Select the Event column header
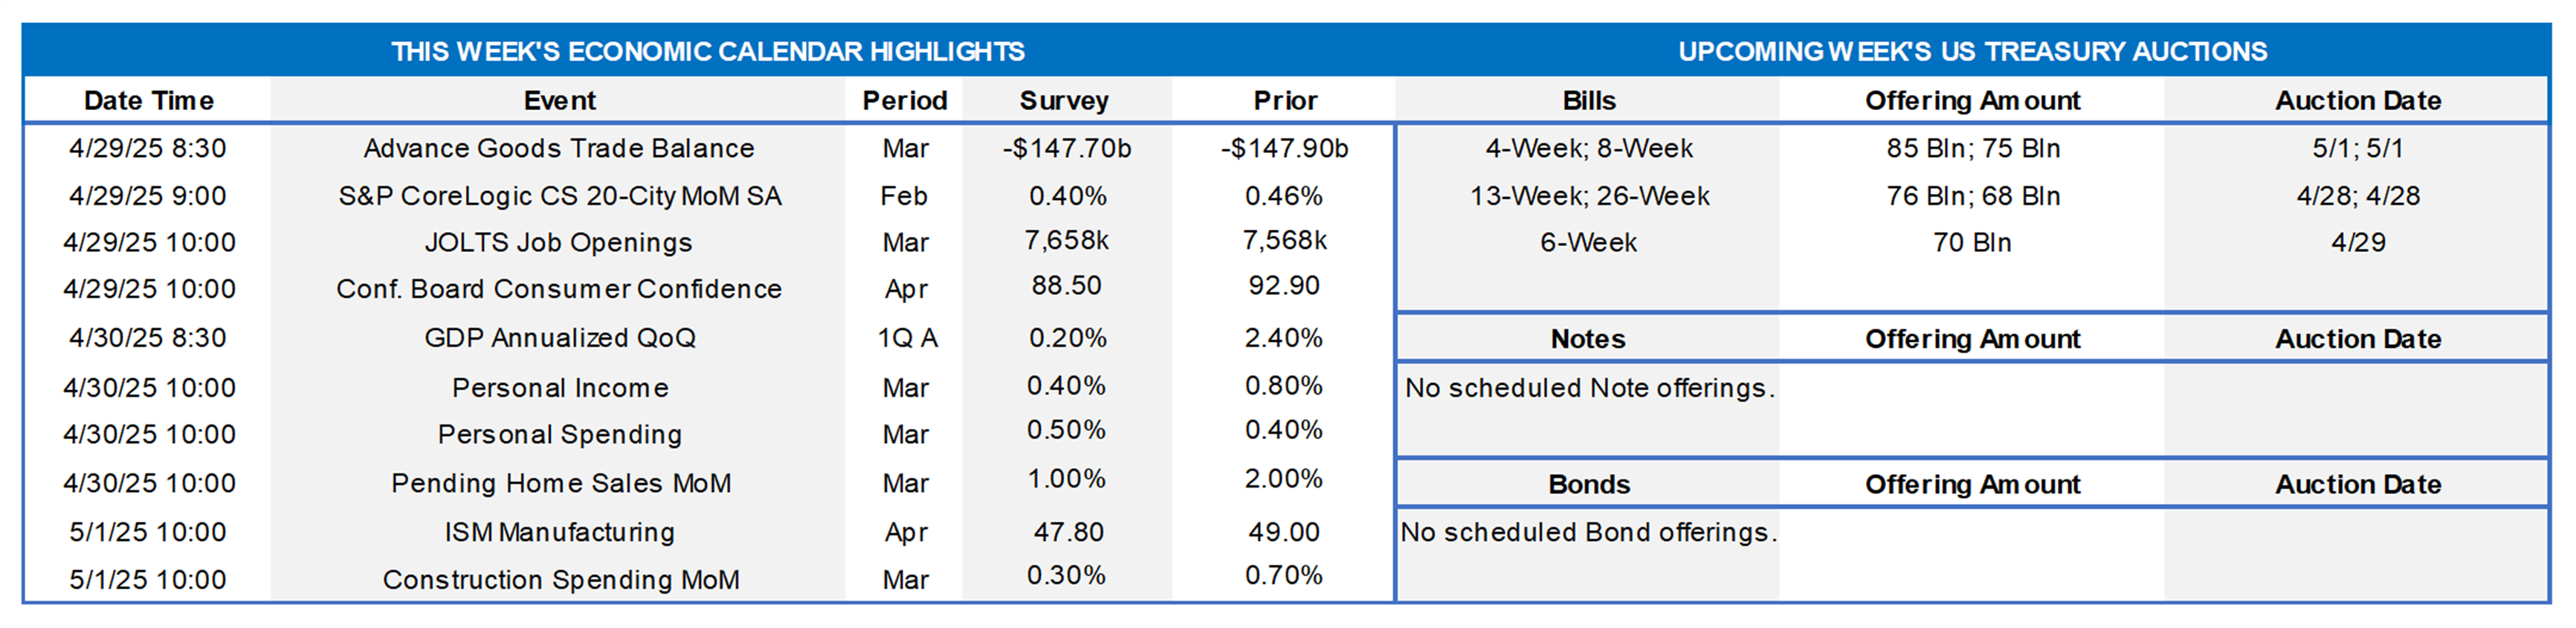The image size is (2576, 628). pos(559,101)
